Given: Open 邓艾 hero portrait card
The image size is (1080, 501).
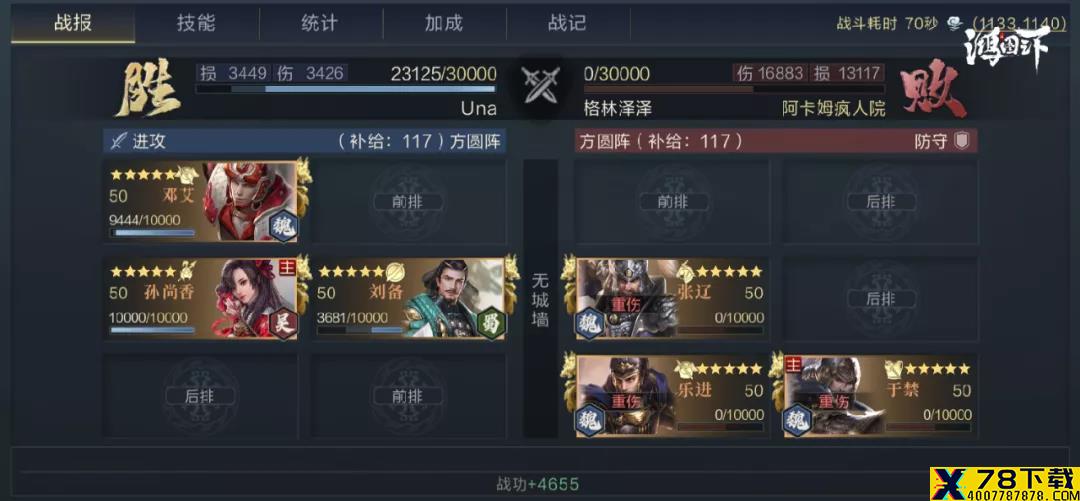Looking at the screenshot, I should coord(201,201).
